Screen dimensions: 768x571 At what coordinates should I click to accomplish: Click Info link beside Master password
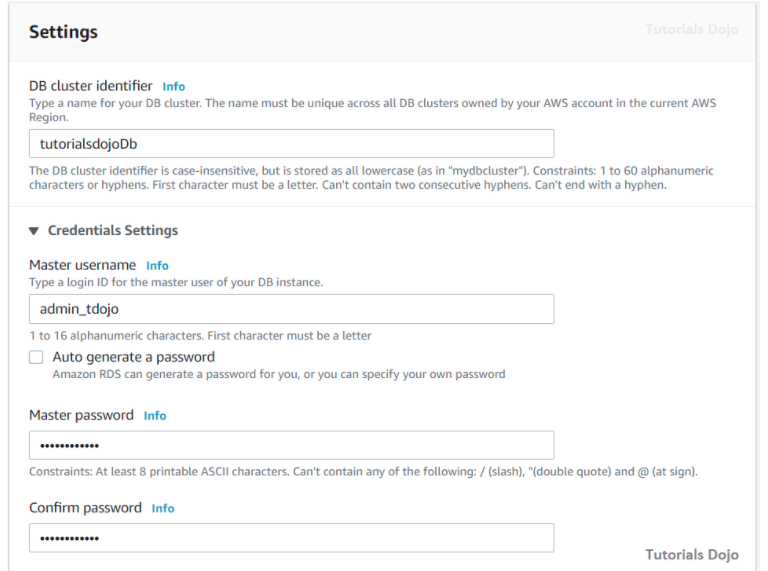[x=155, y=416]
